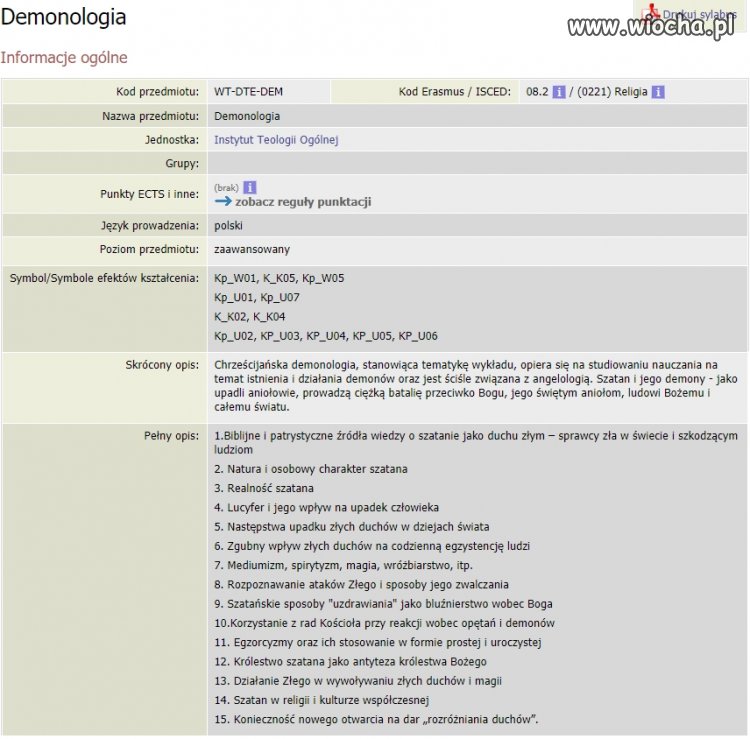Viewport: 750px width, 739px height.
Task: Click the 08.2 Erasmus code value
Action: [537, 92]
